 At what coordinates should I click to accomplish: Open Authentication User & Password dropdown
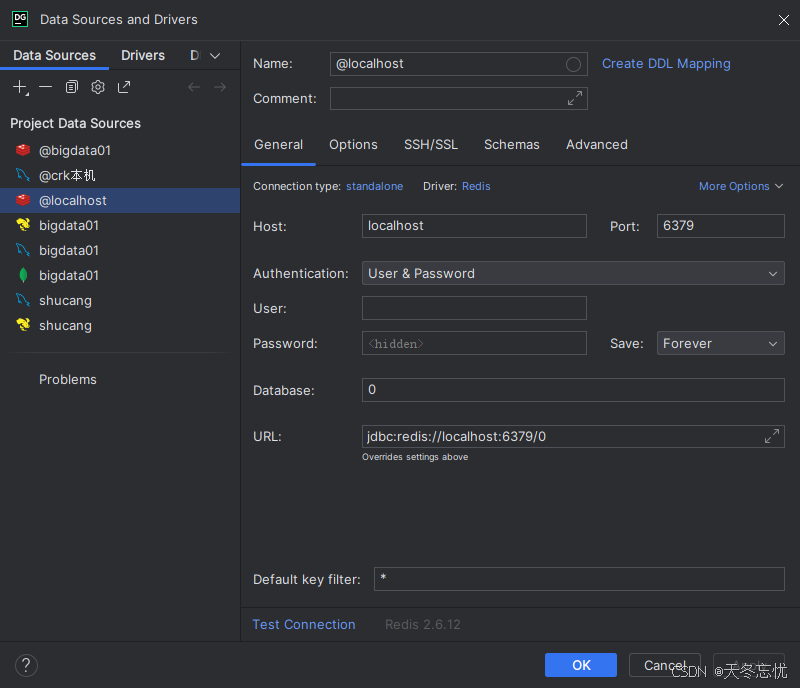[573, 274]
